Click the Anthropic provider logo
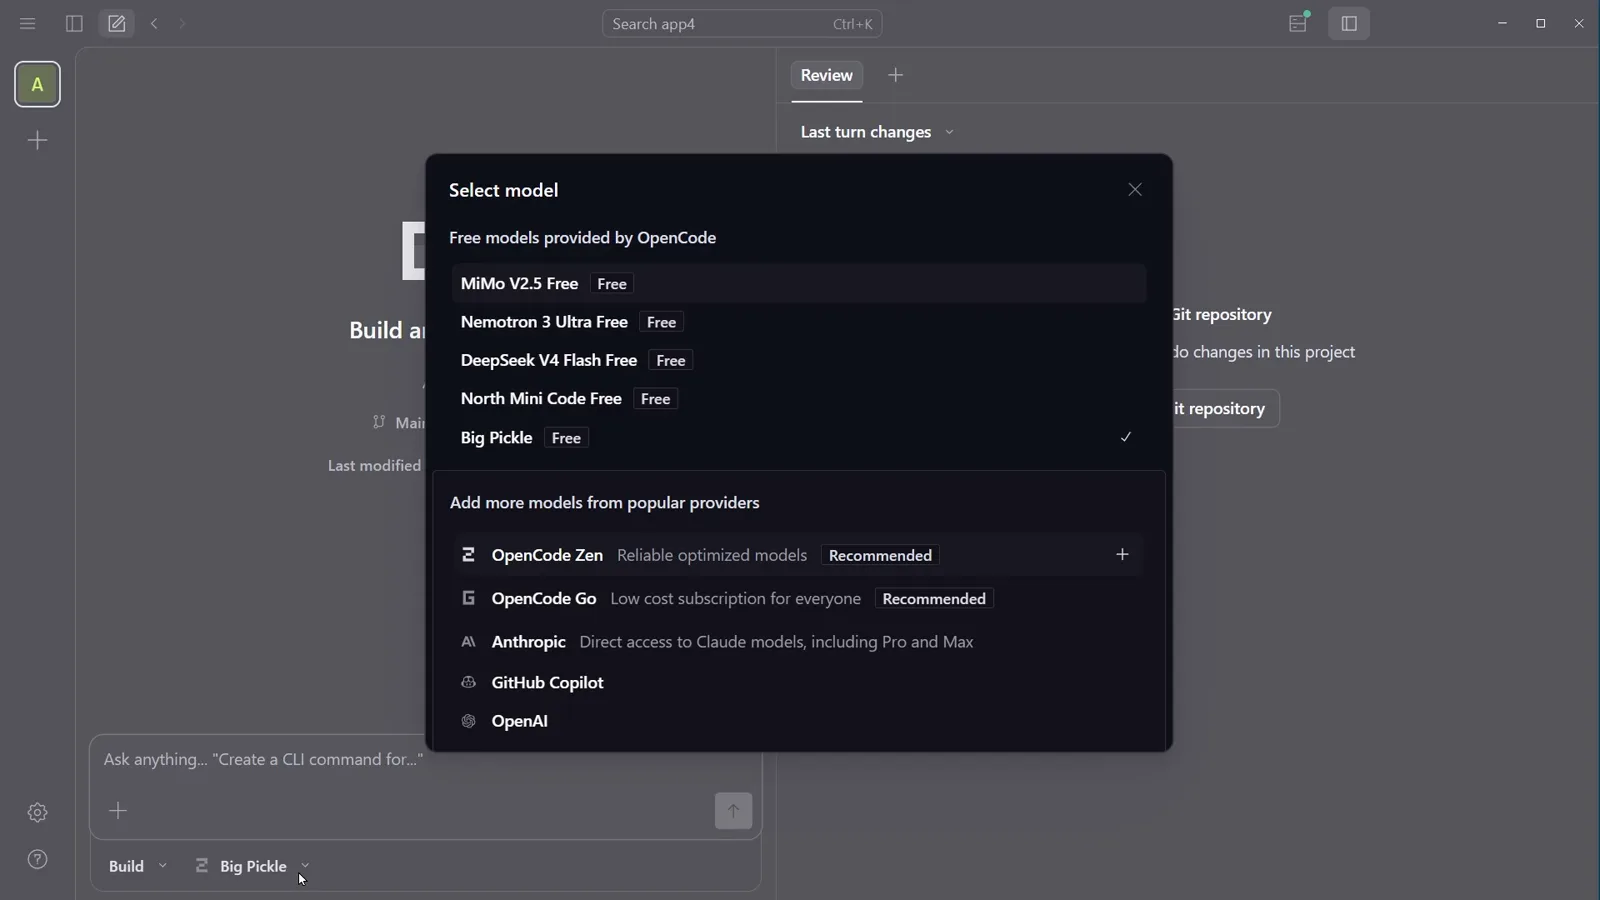The width and height of the screenshot is (1600, 900). point(468,642)
